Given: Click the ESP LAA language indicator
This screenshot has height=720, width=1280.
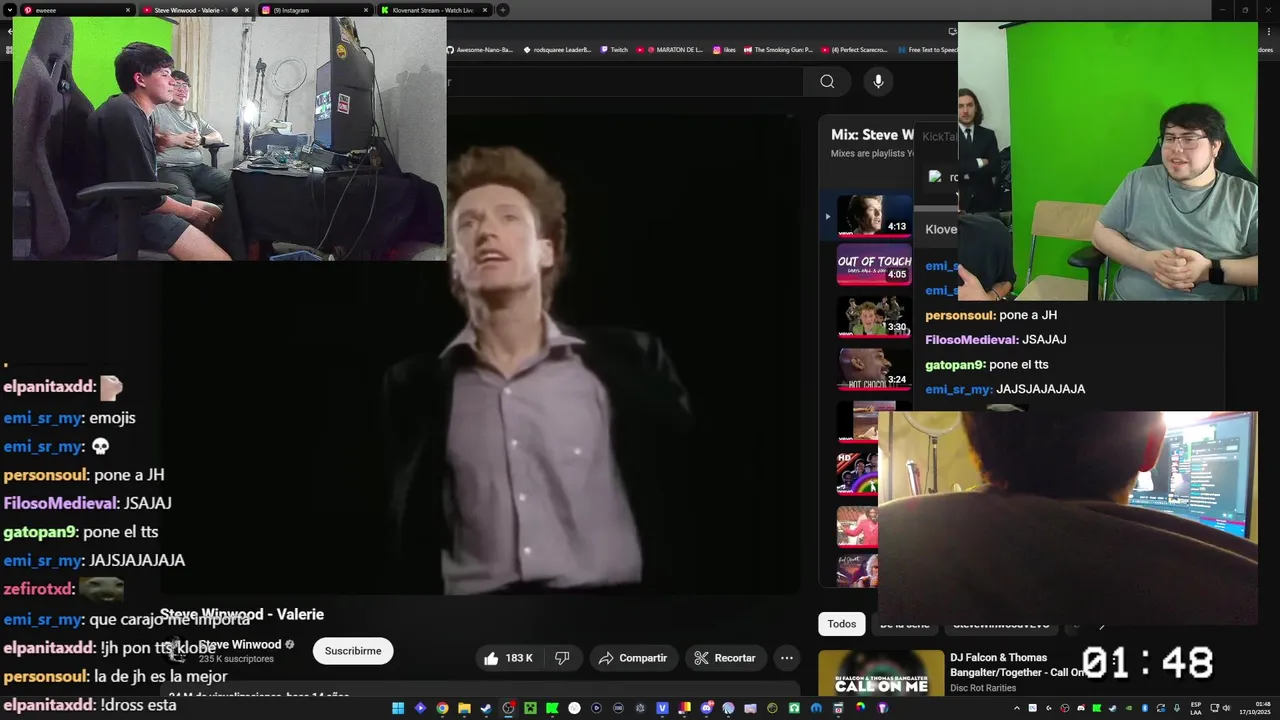Looking at the screenshot, I should click(1196, 708).
